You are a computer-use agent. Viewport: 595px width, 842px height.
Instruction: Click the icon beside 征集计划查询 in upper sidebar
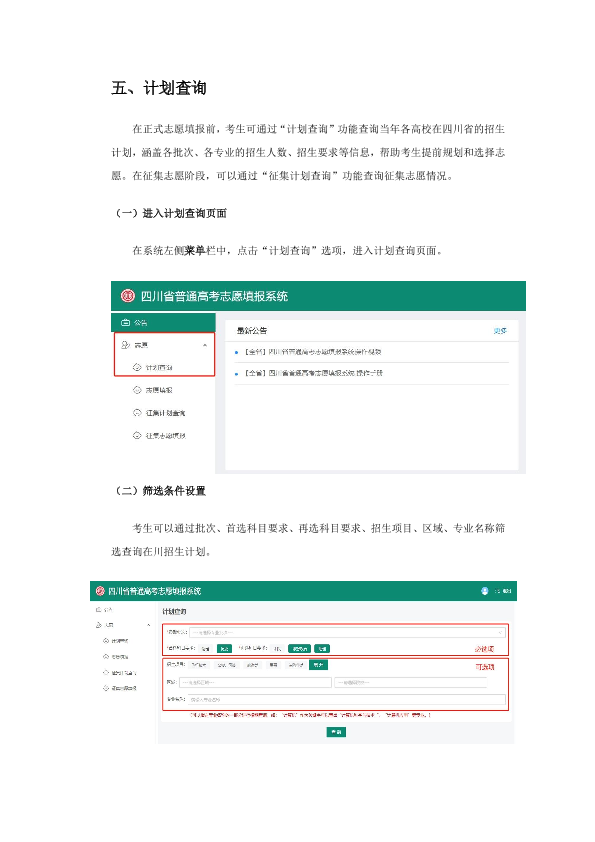click(137, 412)
